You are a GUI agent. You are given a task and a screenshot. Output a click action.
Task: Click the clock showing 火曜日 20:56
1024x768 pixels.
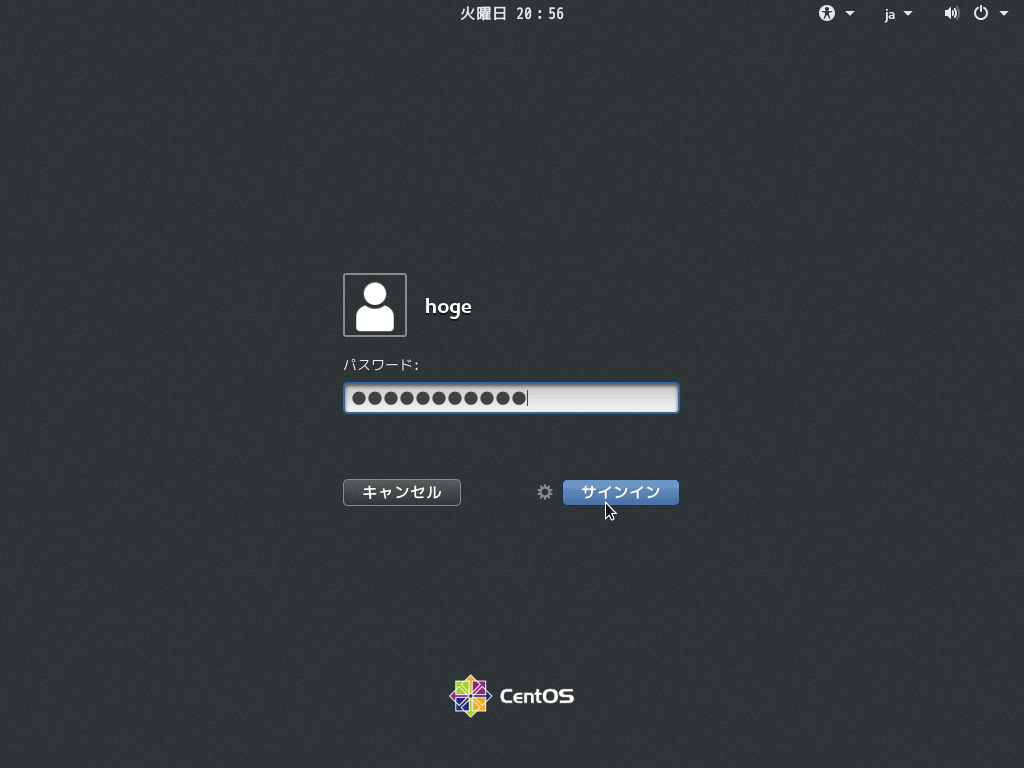coord(511,13)
